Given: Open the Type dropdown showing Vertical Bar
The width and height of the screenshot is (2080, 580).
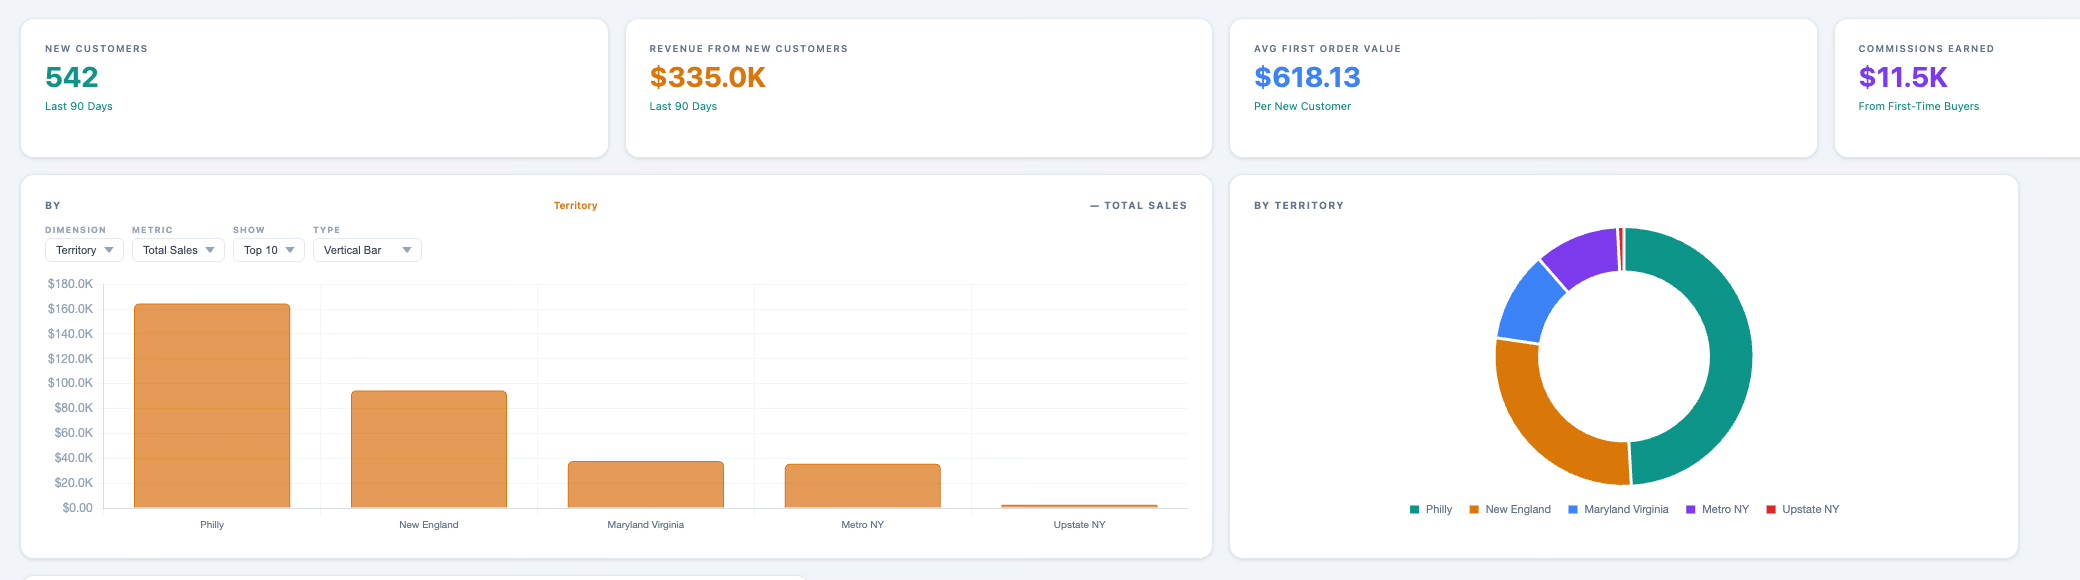Looking at the screenshot, I should [x=367, y=250].
